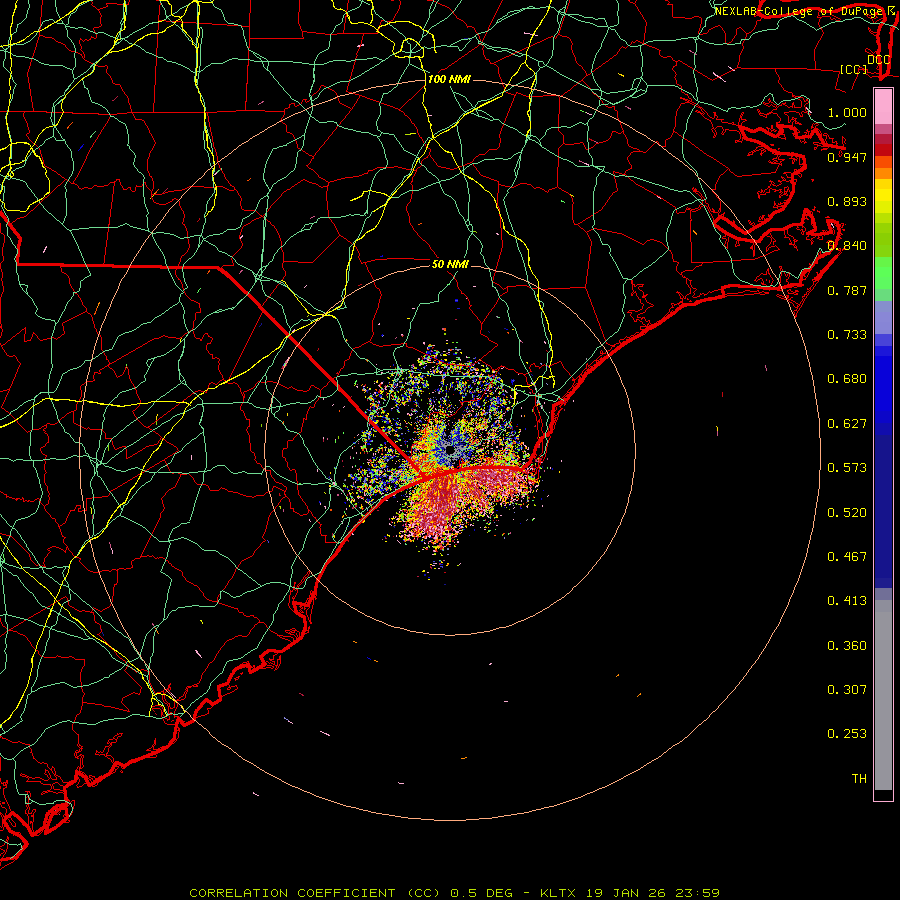
Task: Click the 0.627 value on the color scale
Action: [x=847, y=424]
